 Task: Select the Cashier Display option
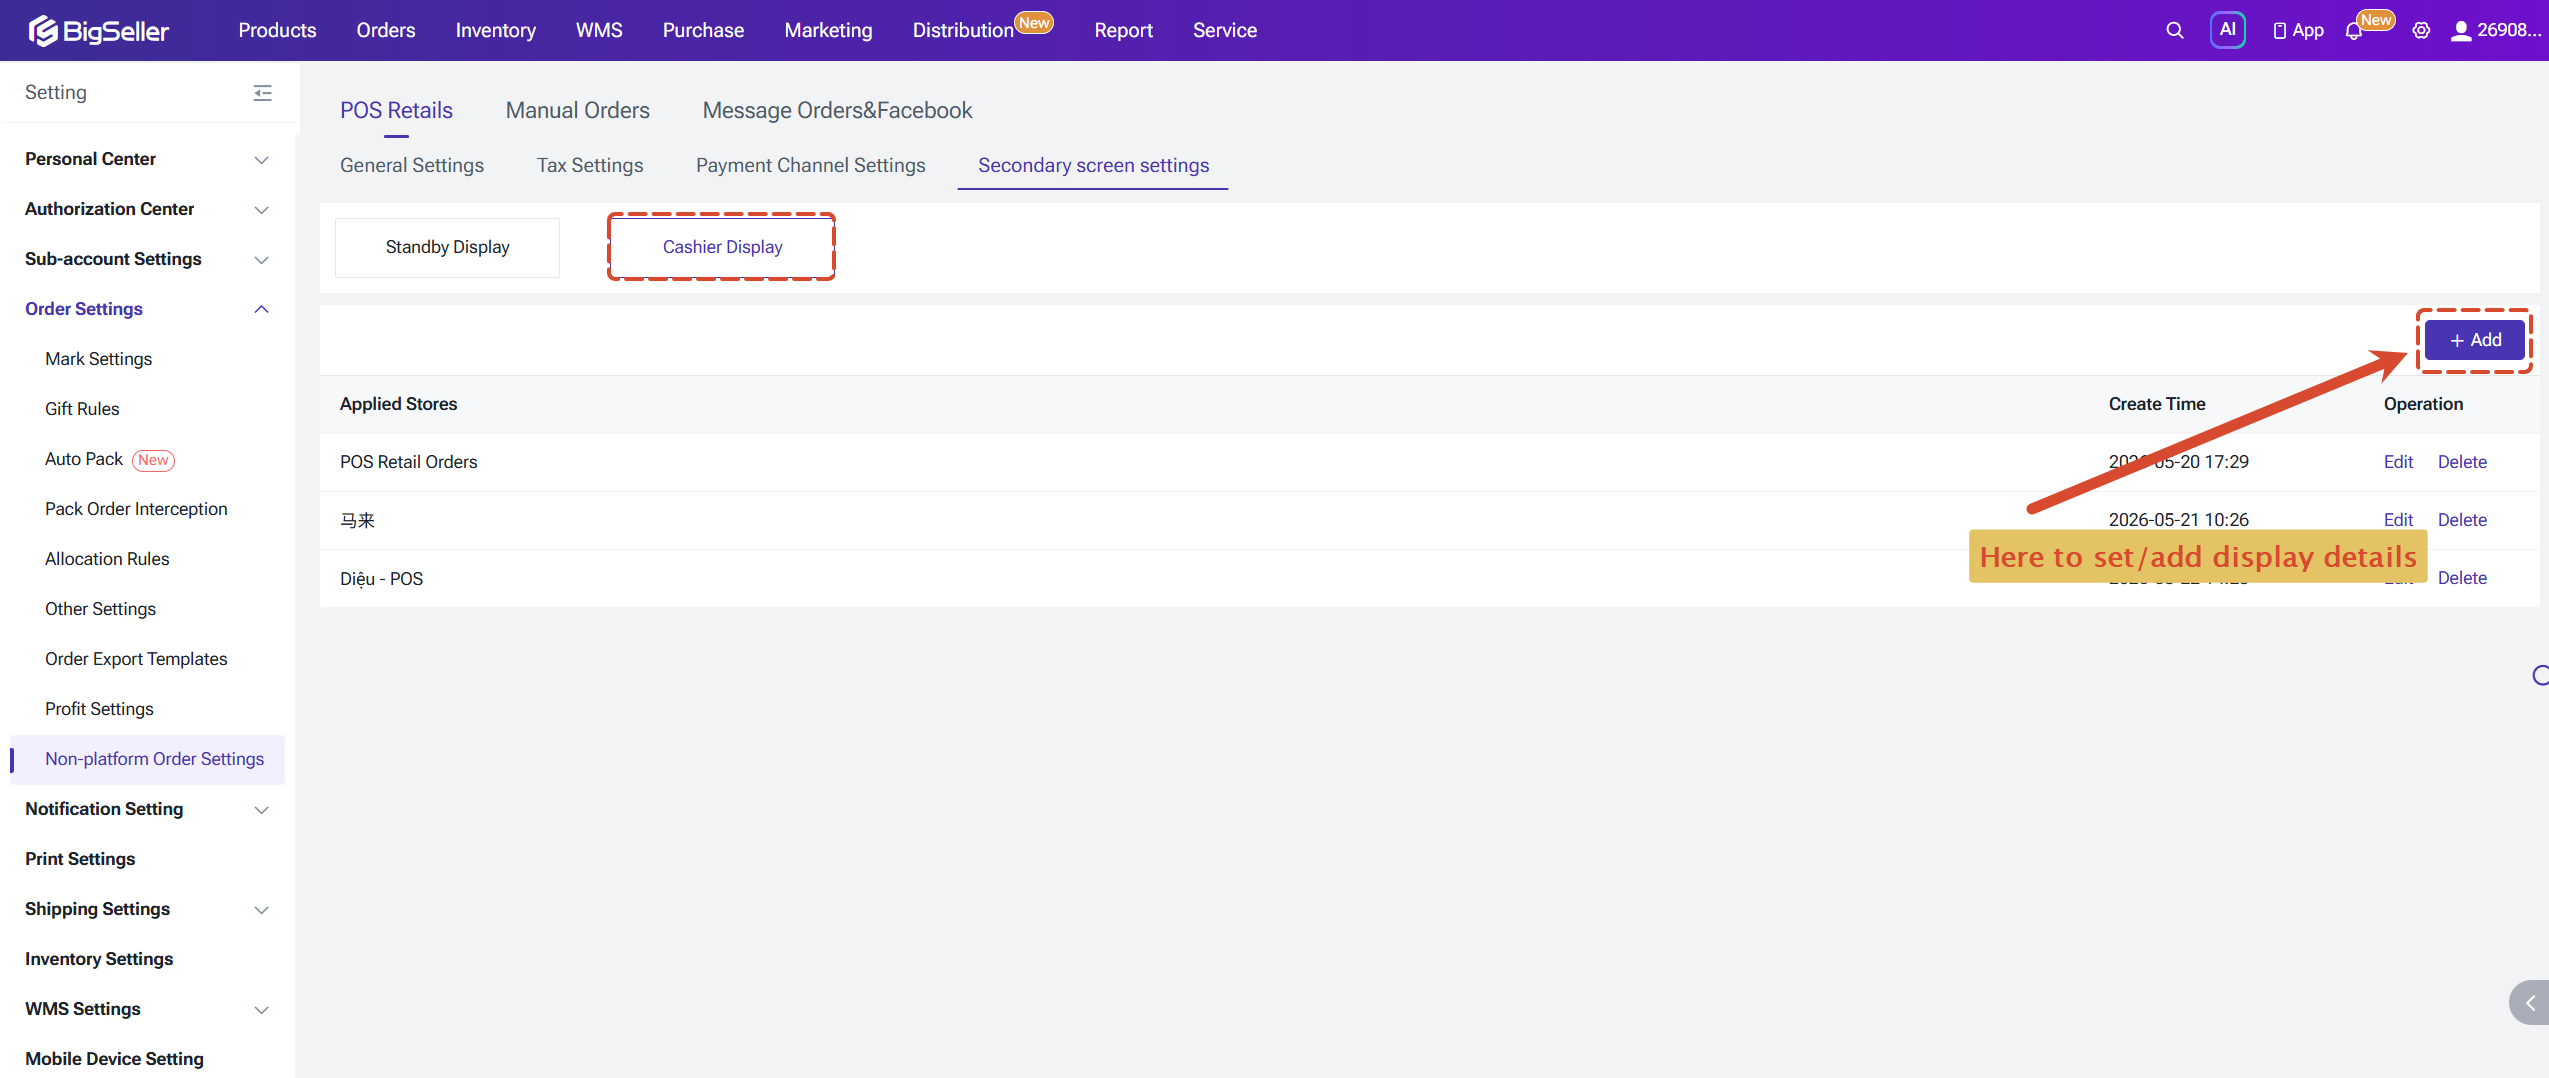(722, 247)
